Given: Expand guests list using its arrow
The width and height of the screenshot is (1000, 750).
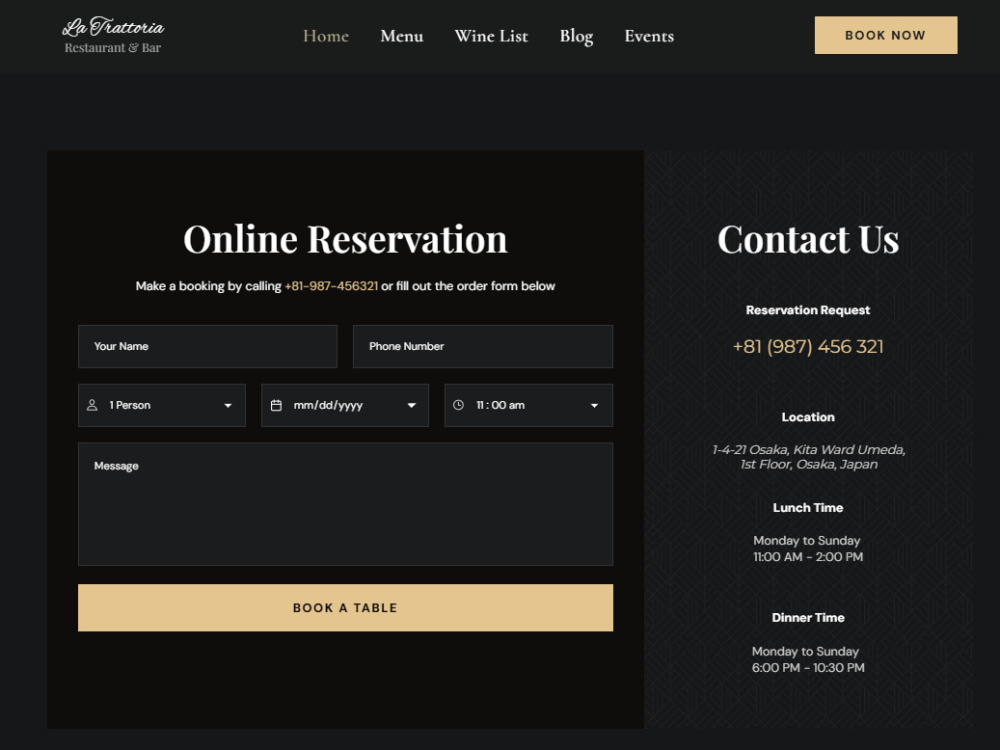Looking at the screenshot, I should tap(228, 406).
